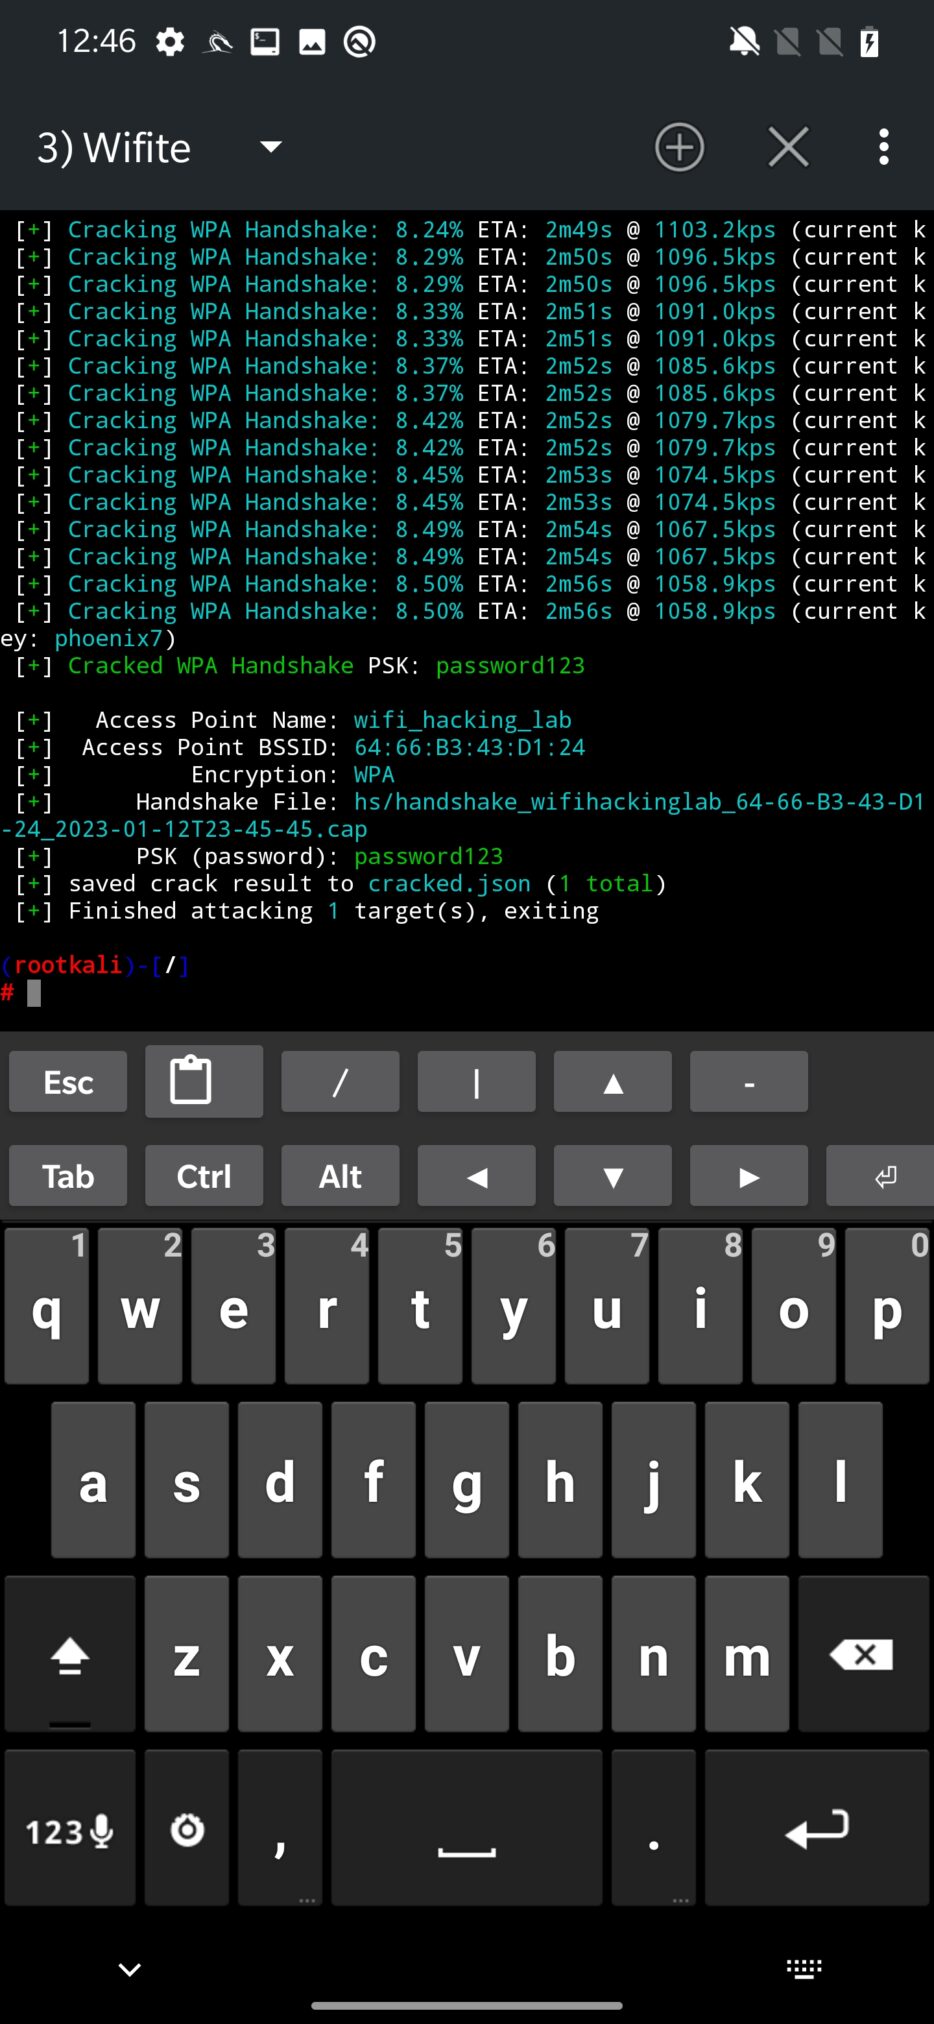Tap the battery charging icon
This screenshot has height=2024, width=934.
tap(869, 42)
